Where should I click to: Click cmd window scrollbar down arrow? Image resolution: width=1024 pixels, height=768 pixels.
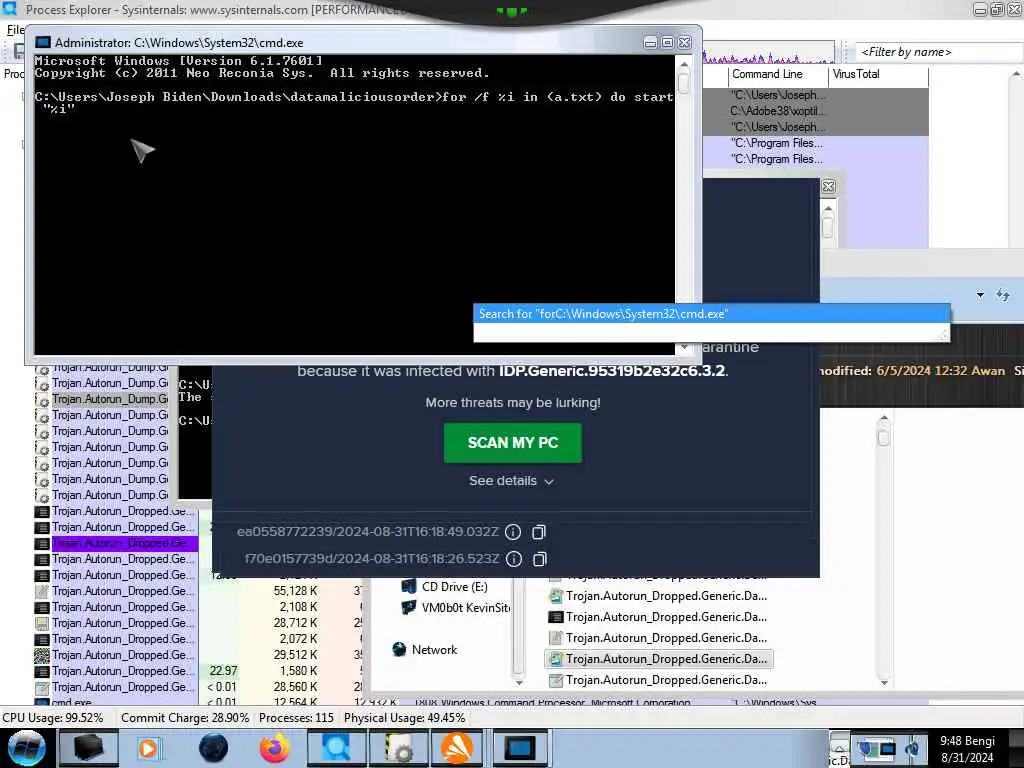(x=684, y=348)
